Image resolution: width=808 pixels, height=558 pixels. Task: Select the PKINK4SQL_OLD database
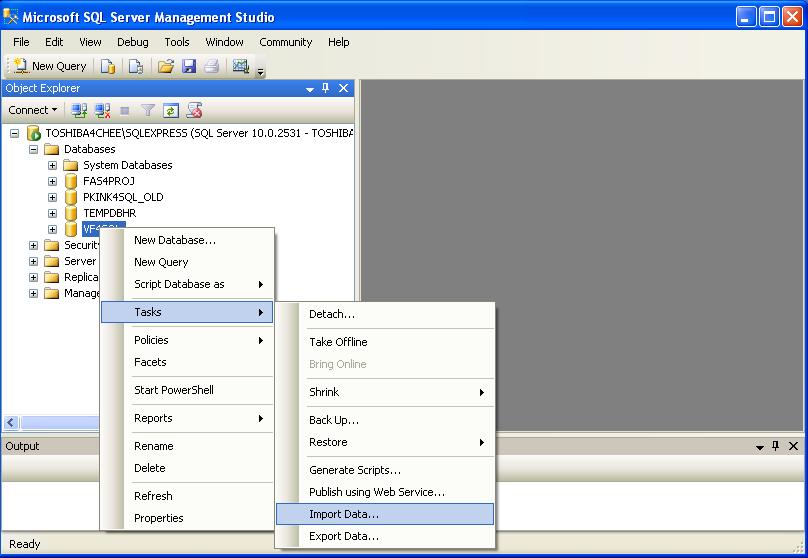[123, 197]
